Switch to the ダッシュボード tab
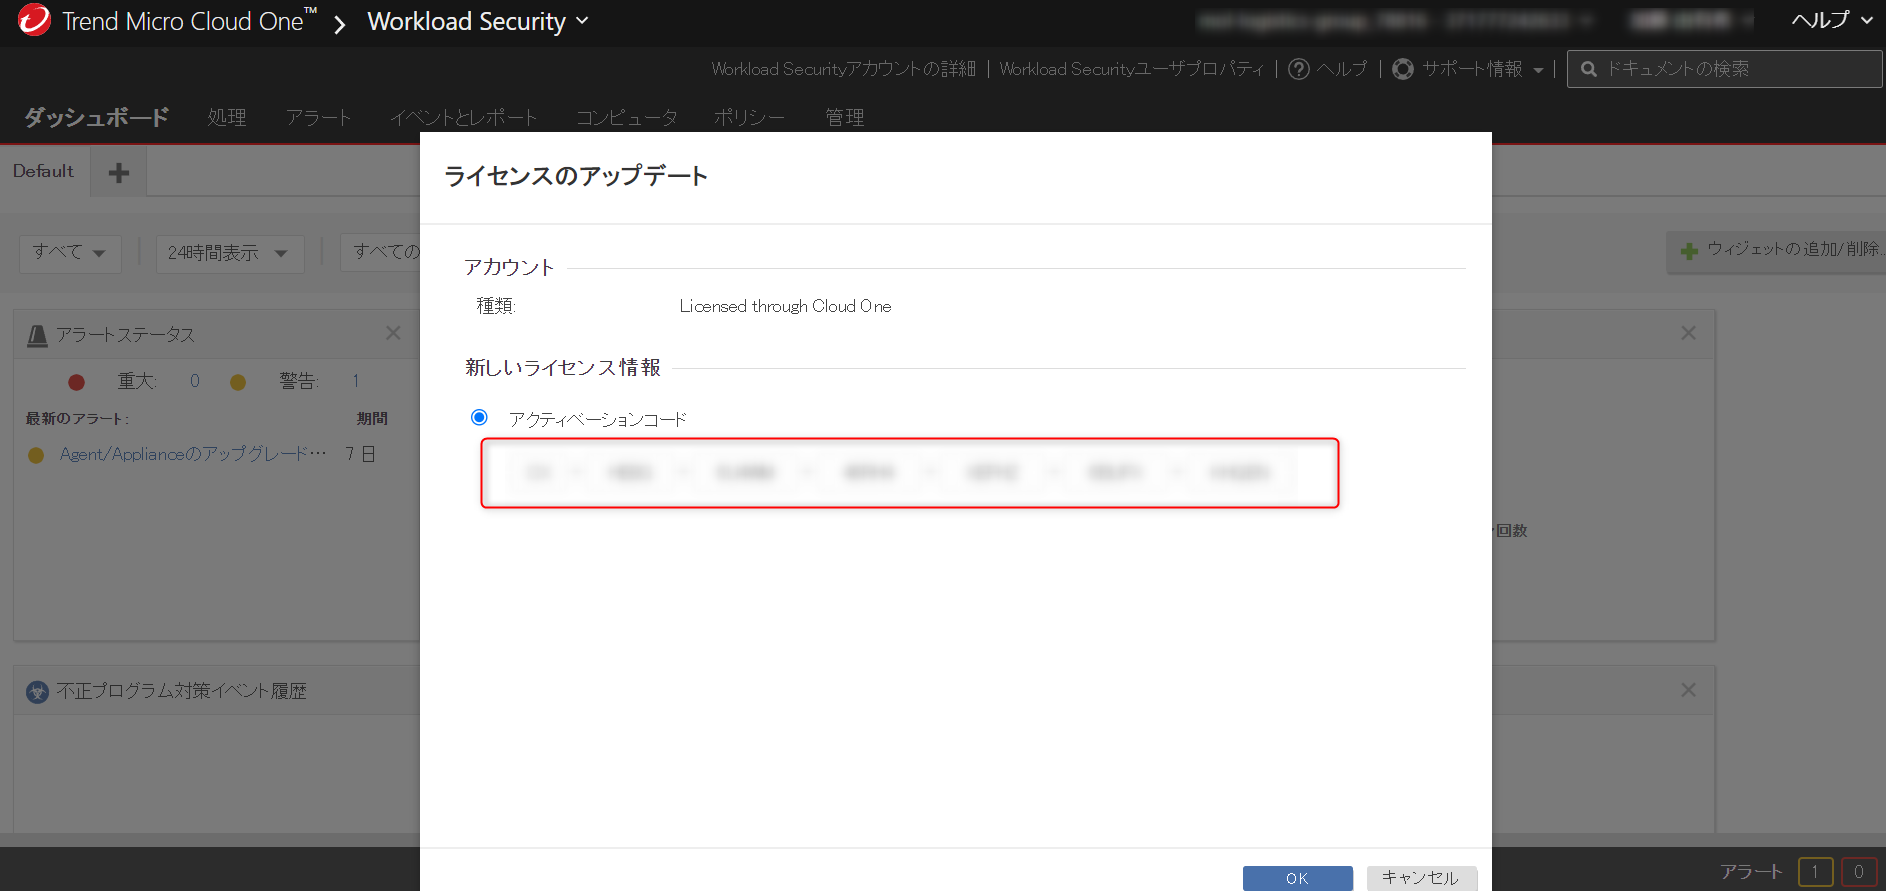Screen dimensions: 1886x891 click(96, 117)
